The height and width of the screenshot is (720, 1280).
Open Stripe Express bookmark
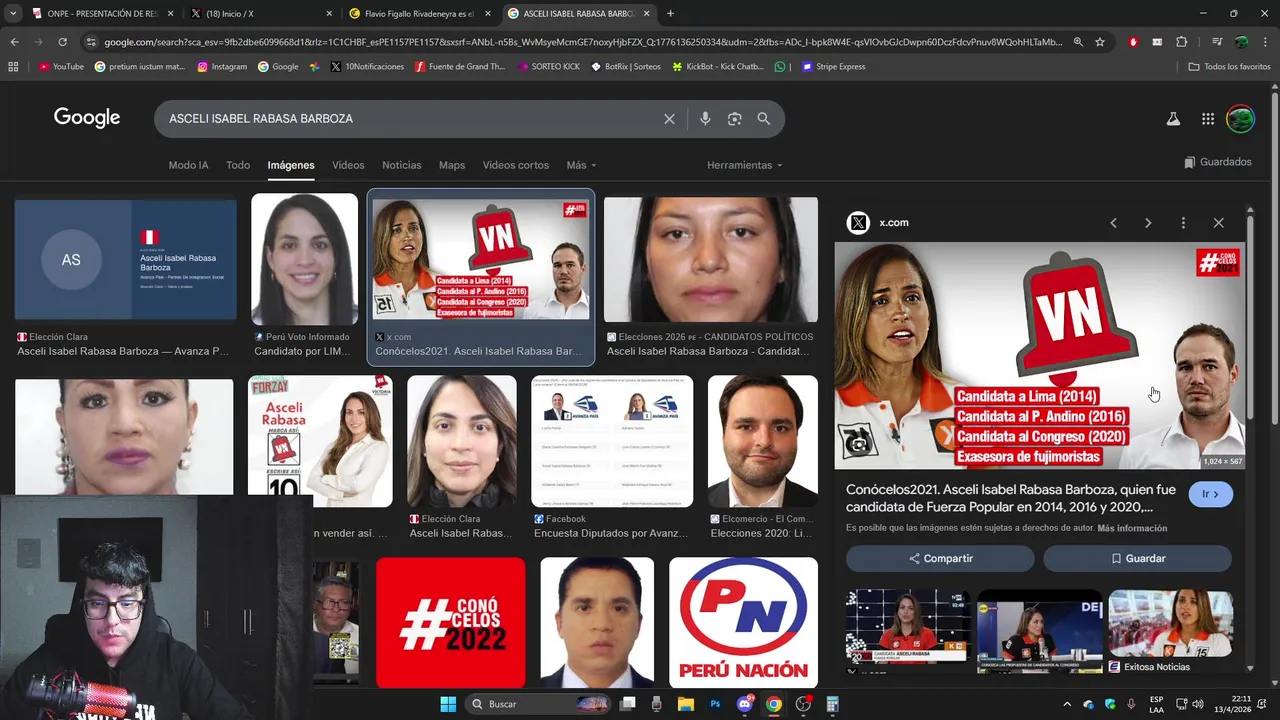(x=832, y=67)
